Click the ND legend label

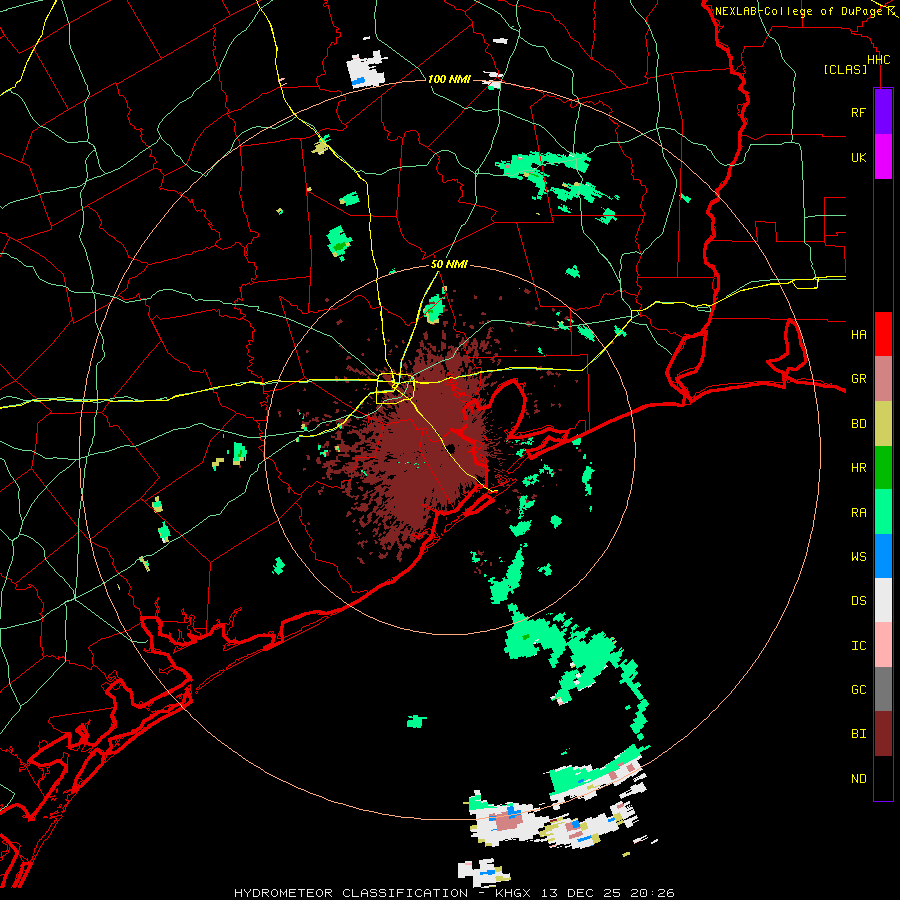(x=858, y=779)
